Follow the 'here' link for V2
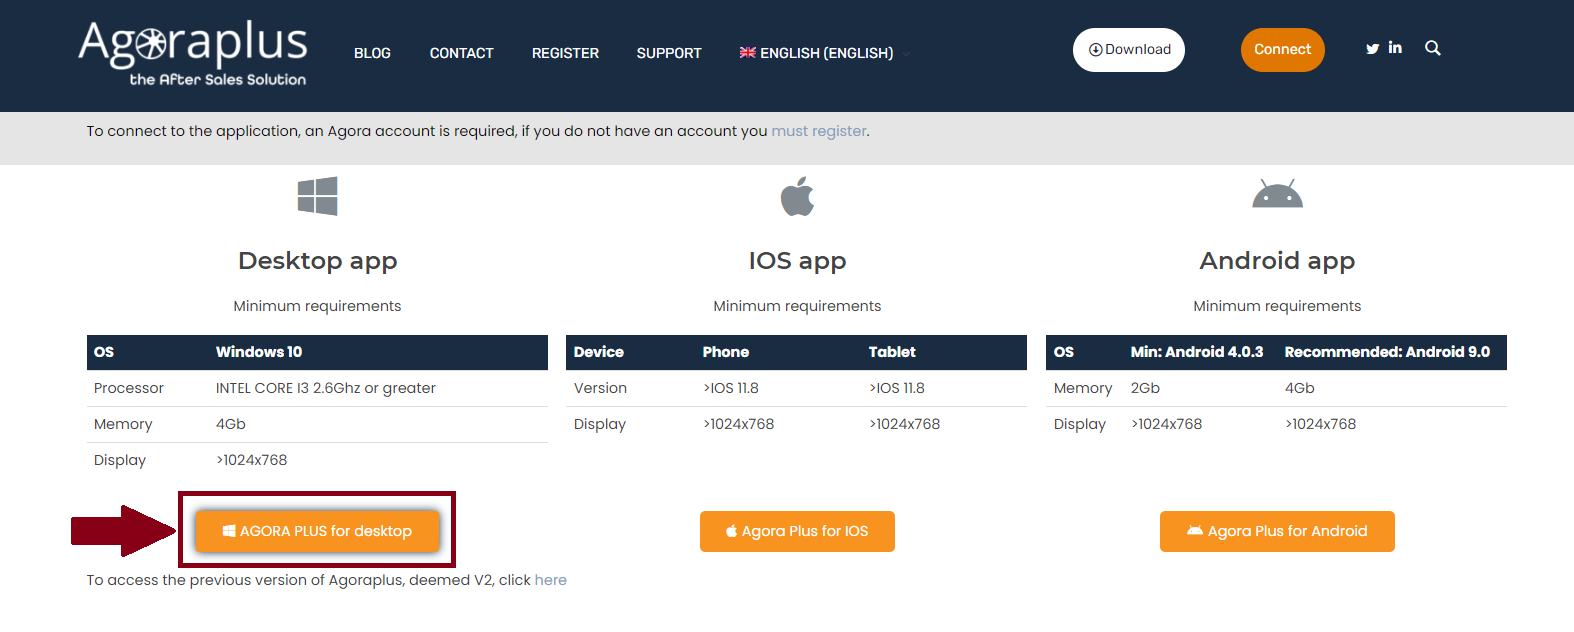The height and width of the screenshot is (632, 1574). [x=550, y=580]
